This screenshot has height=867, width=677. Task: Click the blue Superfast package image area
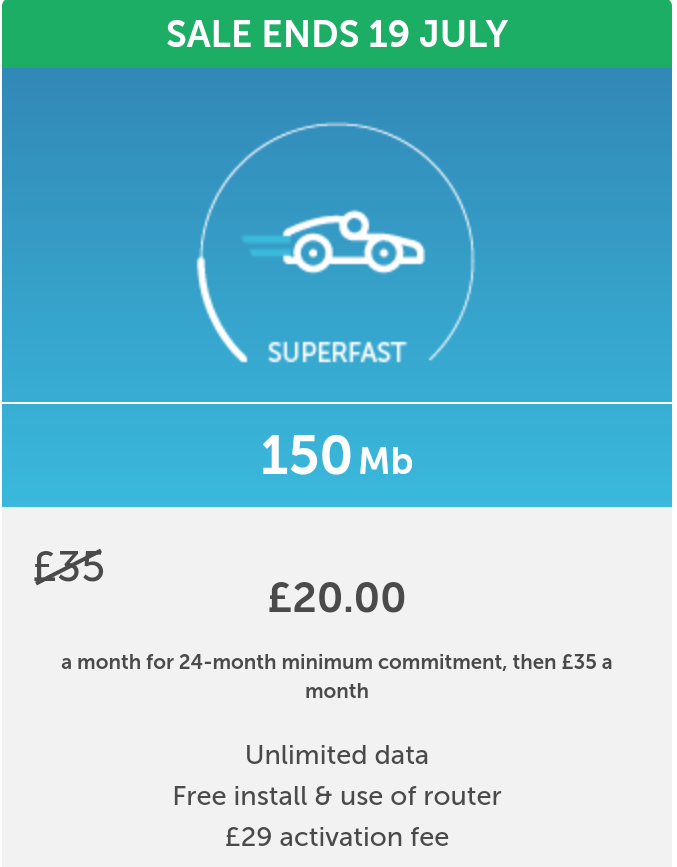[337, 235]
